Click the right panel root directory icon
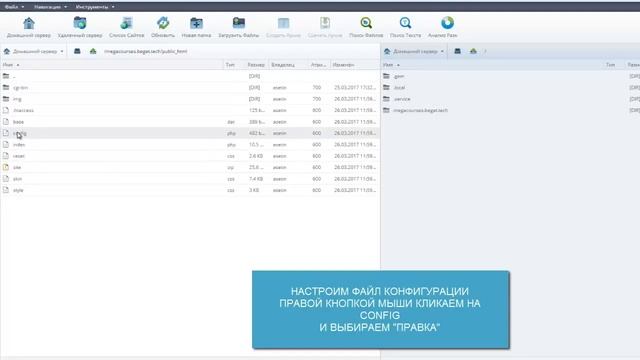640x360 pixels. pos(458,51)
